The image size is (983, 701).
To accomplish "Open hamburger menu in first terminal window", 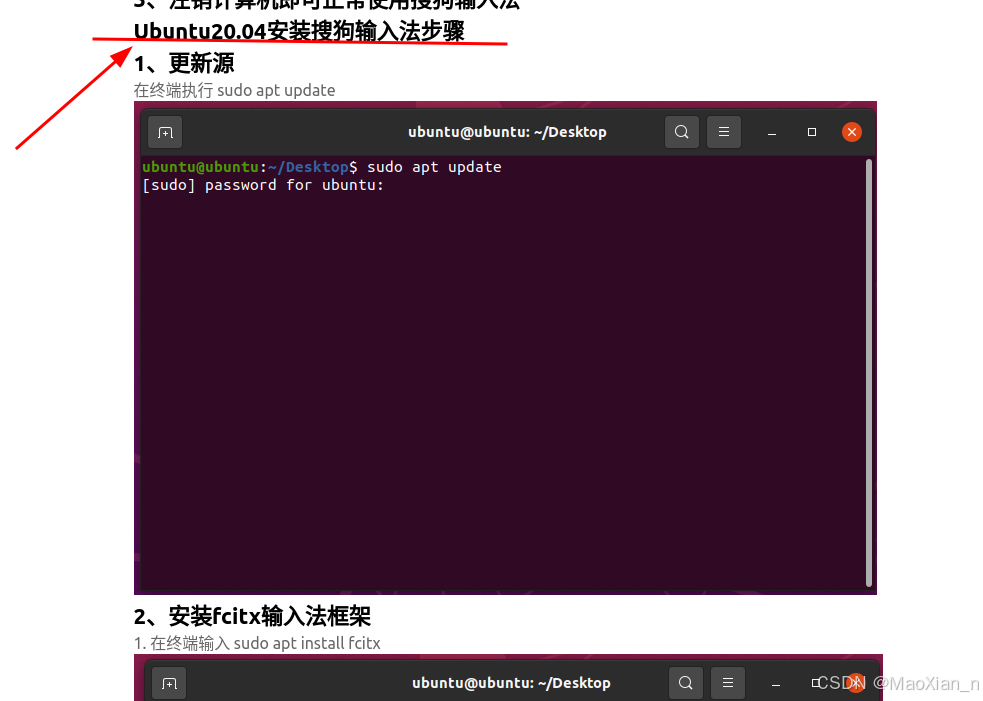I will [723, 132].
